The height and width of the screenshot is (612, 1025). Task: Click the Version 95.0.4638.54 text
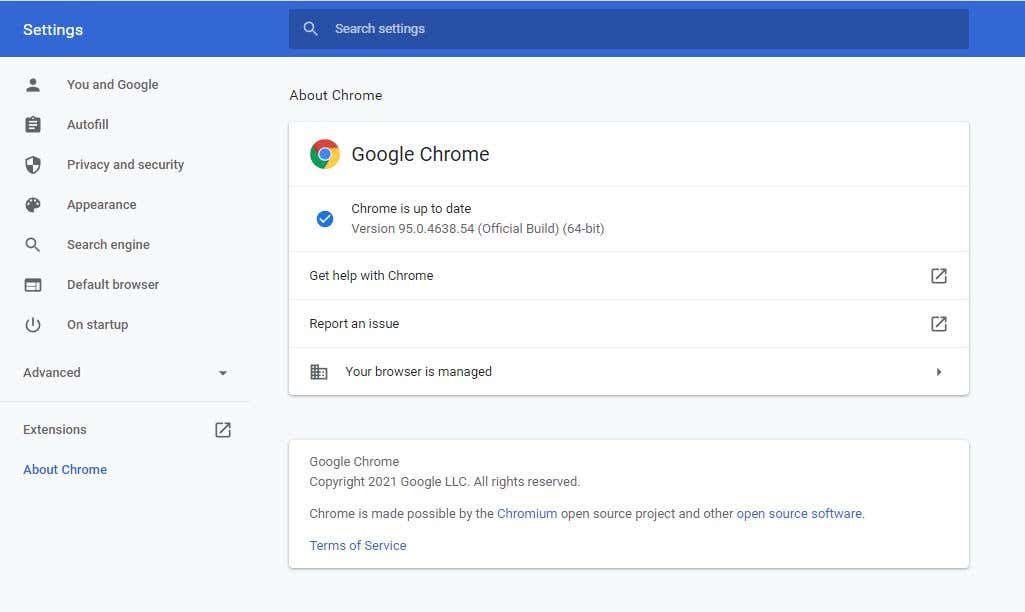(x=477, y=229)
